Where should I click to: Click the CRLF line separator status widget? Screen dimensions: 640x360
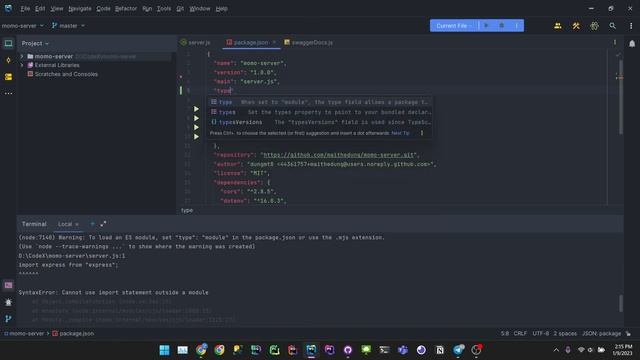[x=520, y=333]
